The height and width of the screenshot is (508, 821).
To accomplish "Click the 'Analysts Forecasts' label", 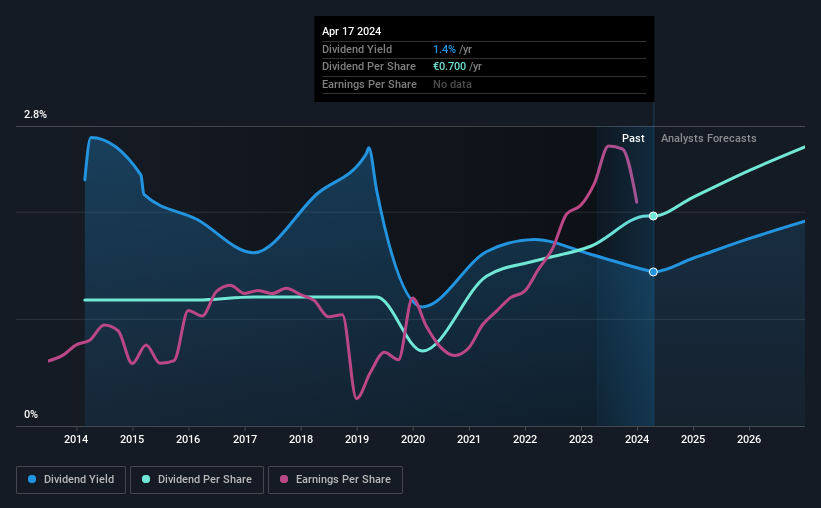I will coord(708,138).
